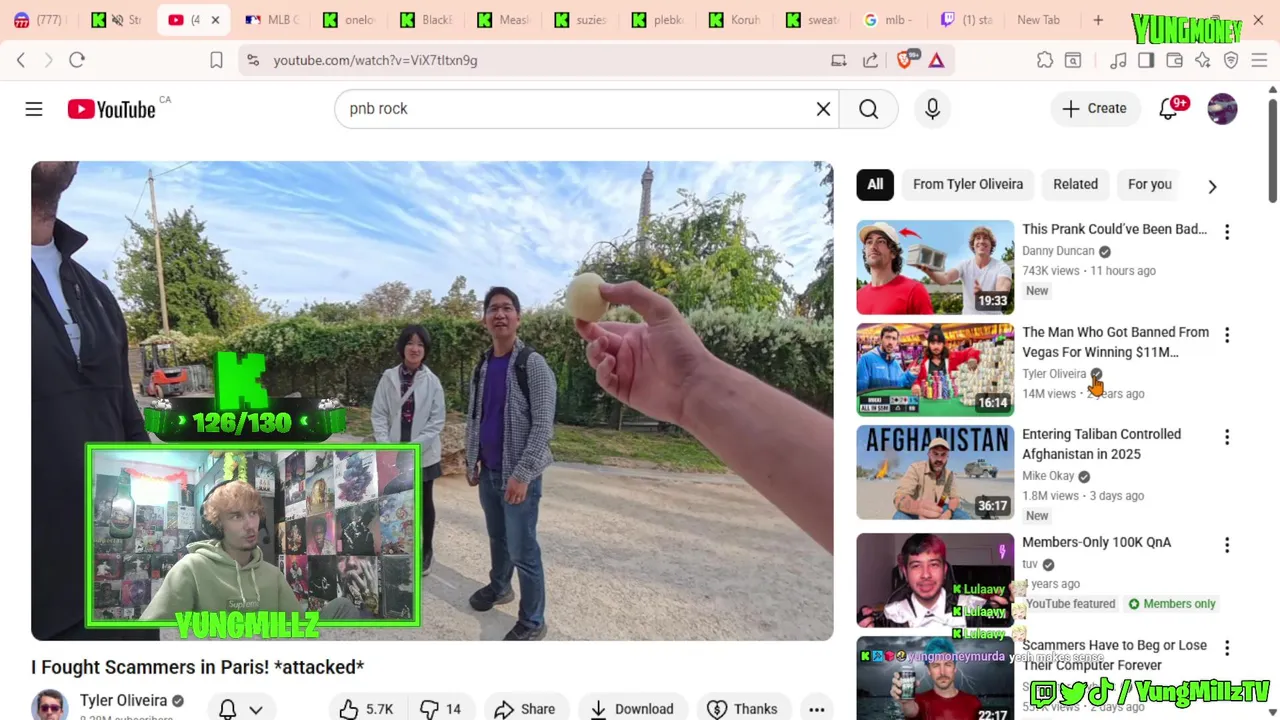
Task: Open the Afghanistan video thumbnail
Action: click(x=935, y=472)
